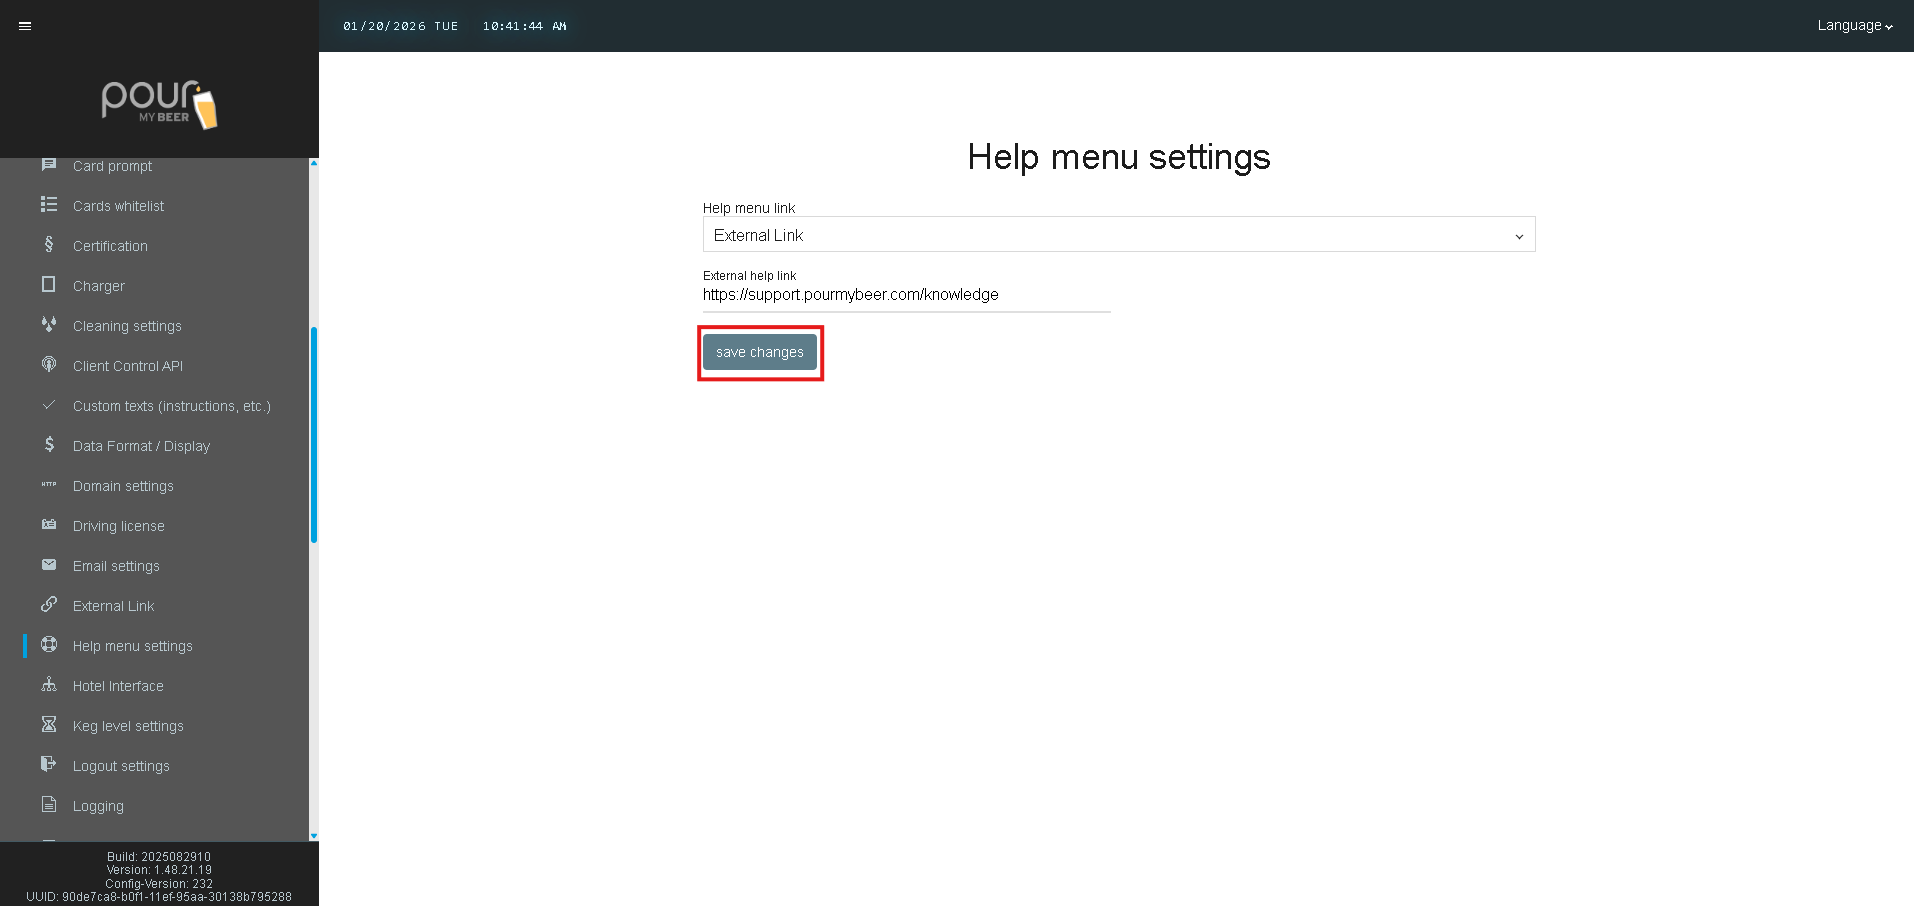This screenshot has height=906, width=1914.
Task: Click the Cleaning settings droplet icon
Action: point(48,325)
